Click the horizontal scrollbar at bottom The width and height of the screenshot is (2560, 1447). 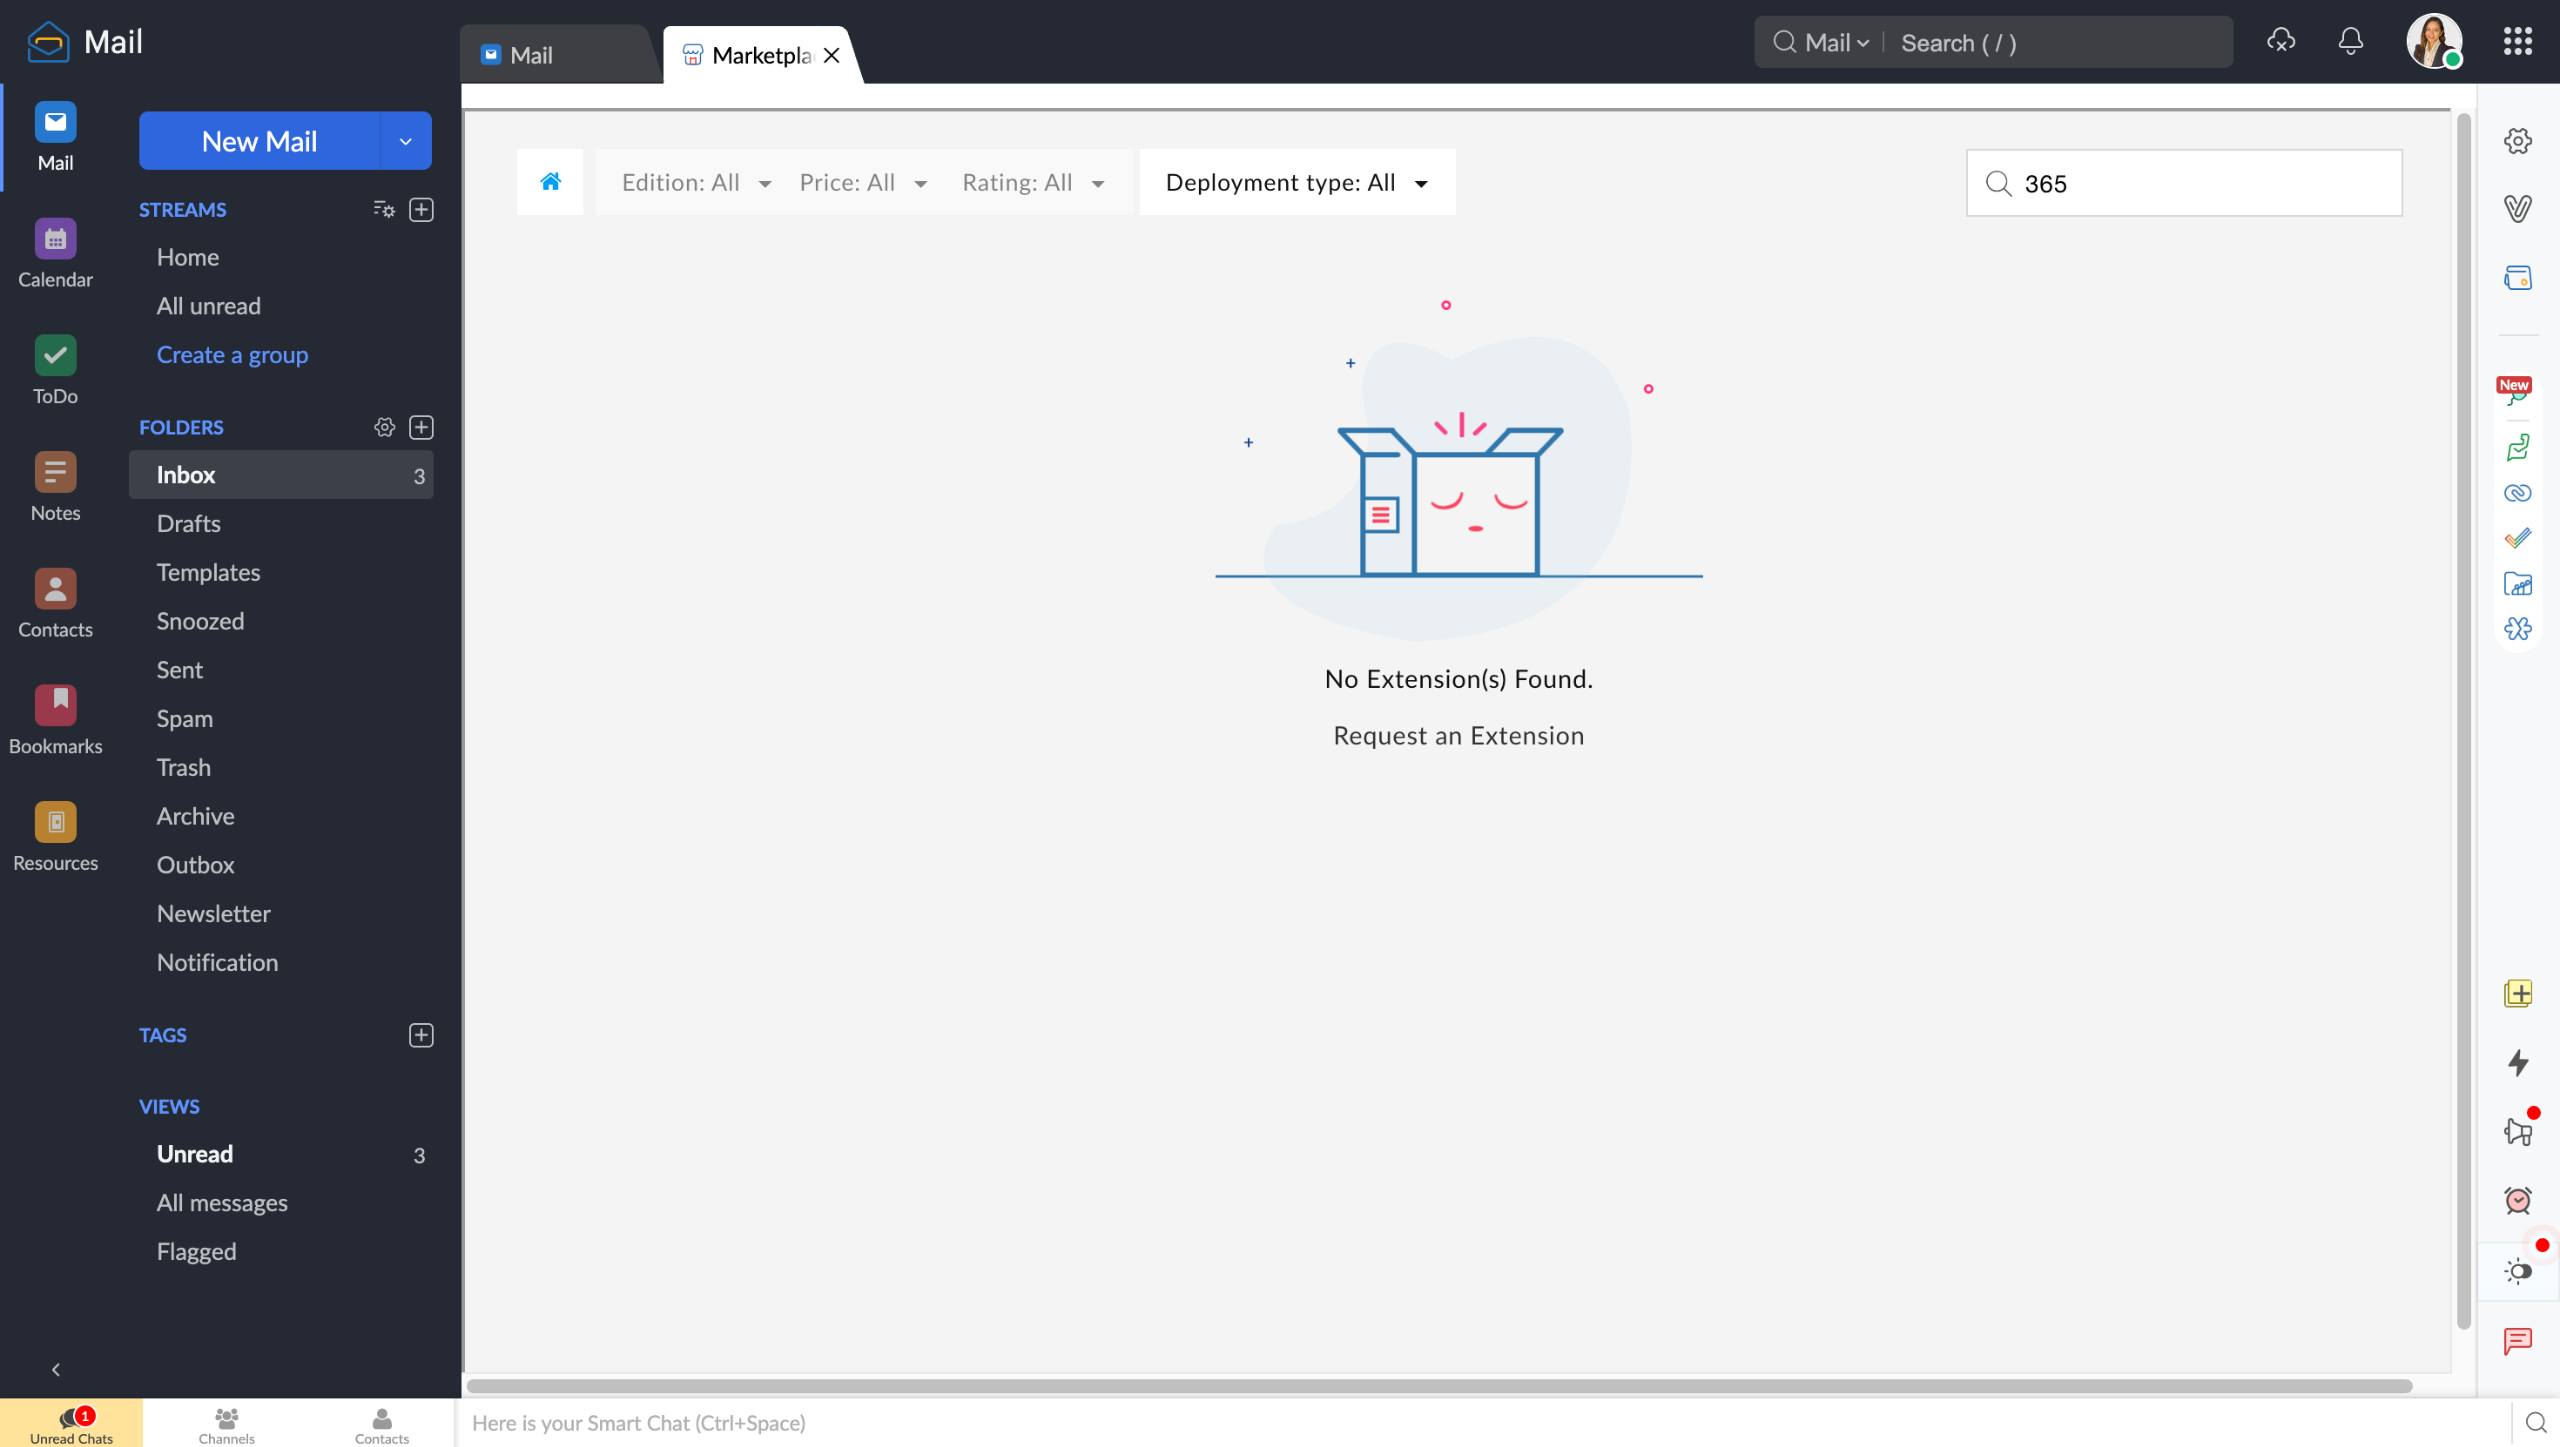pyautogui.click(x=1438, y=1386)
